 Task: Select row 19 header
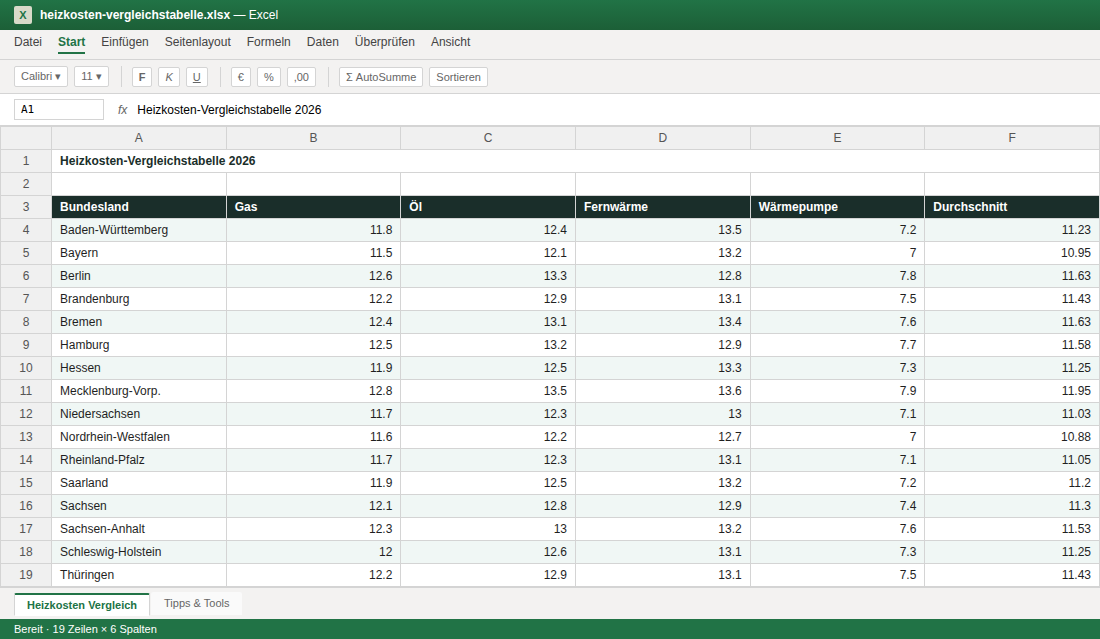coord(26,574)
